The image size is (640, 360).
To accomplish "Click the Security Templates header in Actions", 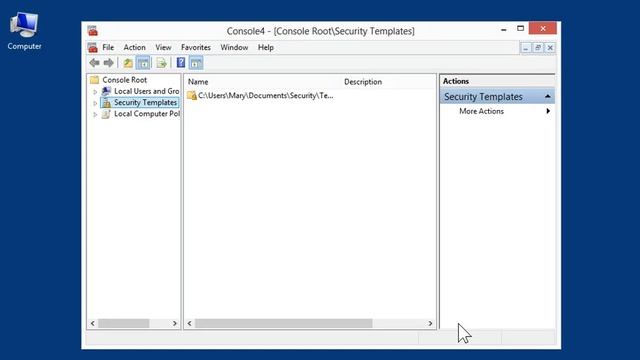I will (x=497, y=97).
